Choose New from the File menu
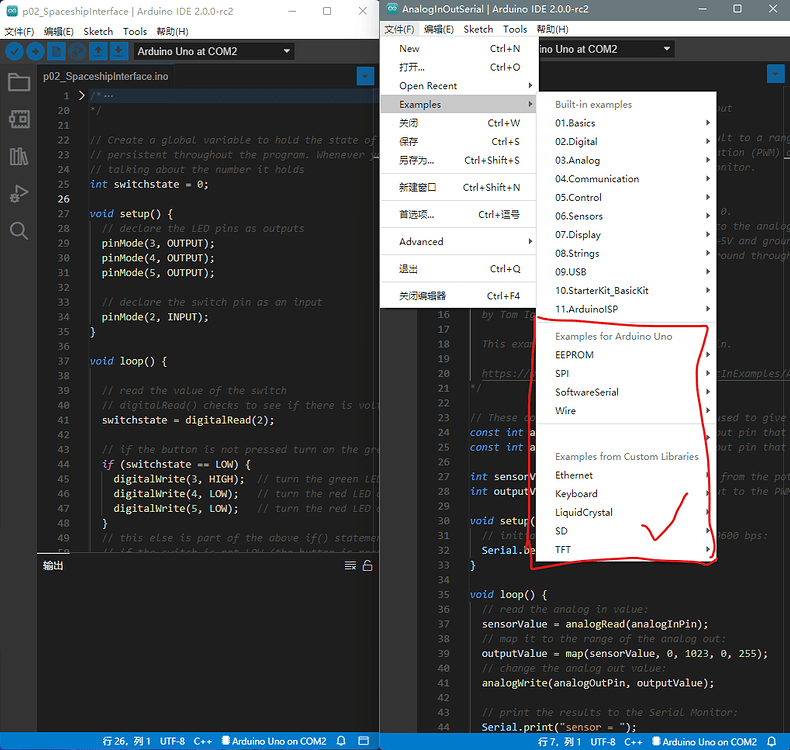This screenshot has height=750, width=790. tap(409, 48)
